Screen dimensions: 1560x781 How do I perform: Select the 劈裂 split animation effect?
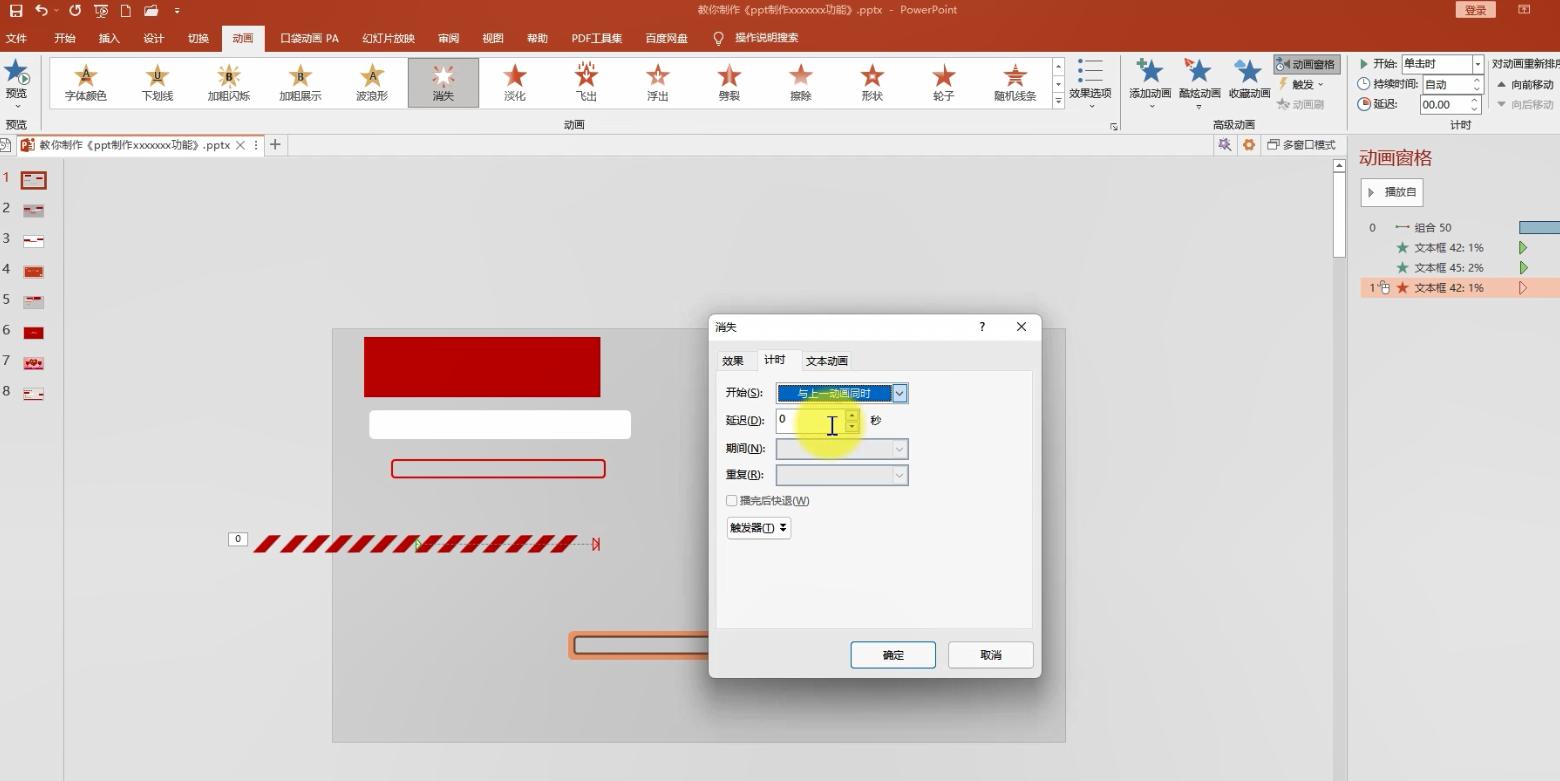click(x=729, y=82)
